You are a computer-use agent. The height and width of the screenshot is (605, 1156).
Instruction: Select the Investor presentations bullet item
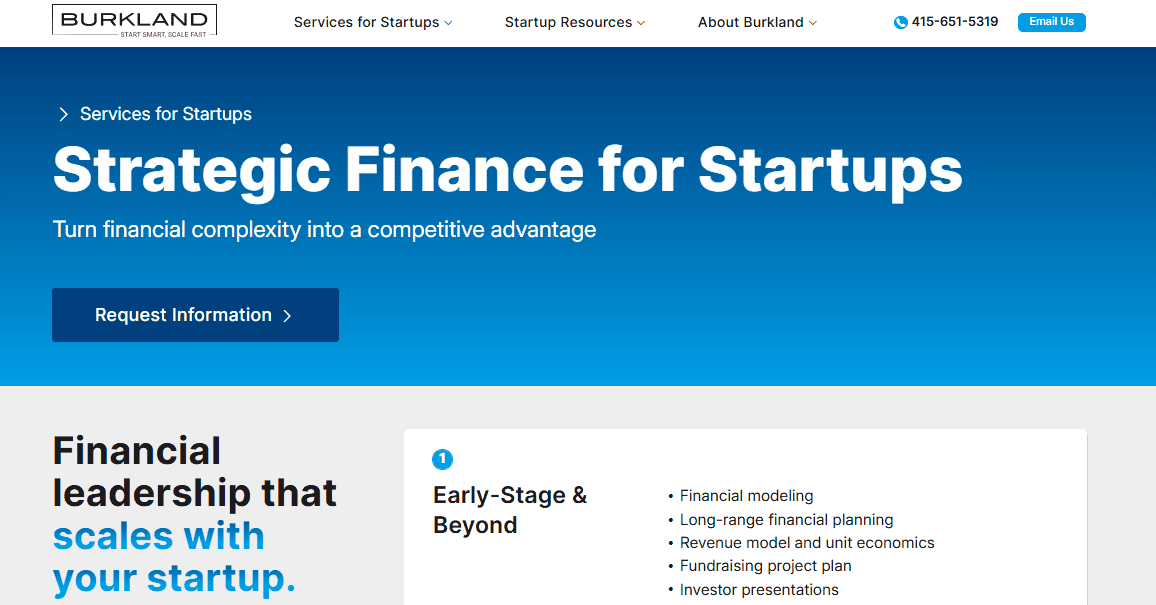[x=759, y=590]
